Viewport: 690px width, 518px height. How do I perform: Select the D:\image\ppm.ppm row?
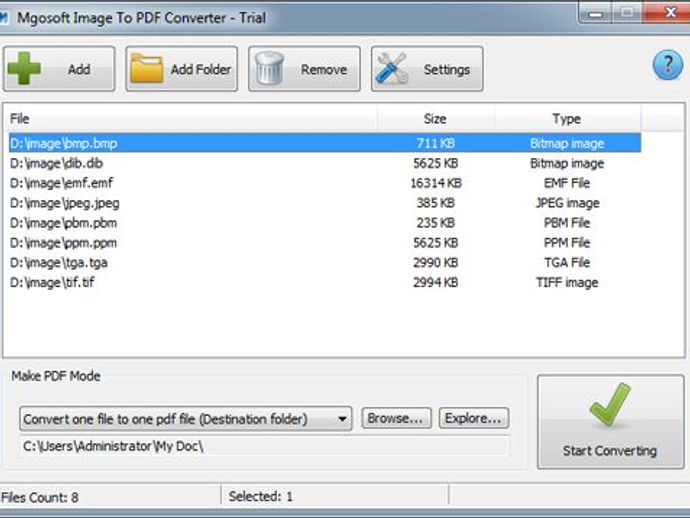(x=325, y=242)
